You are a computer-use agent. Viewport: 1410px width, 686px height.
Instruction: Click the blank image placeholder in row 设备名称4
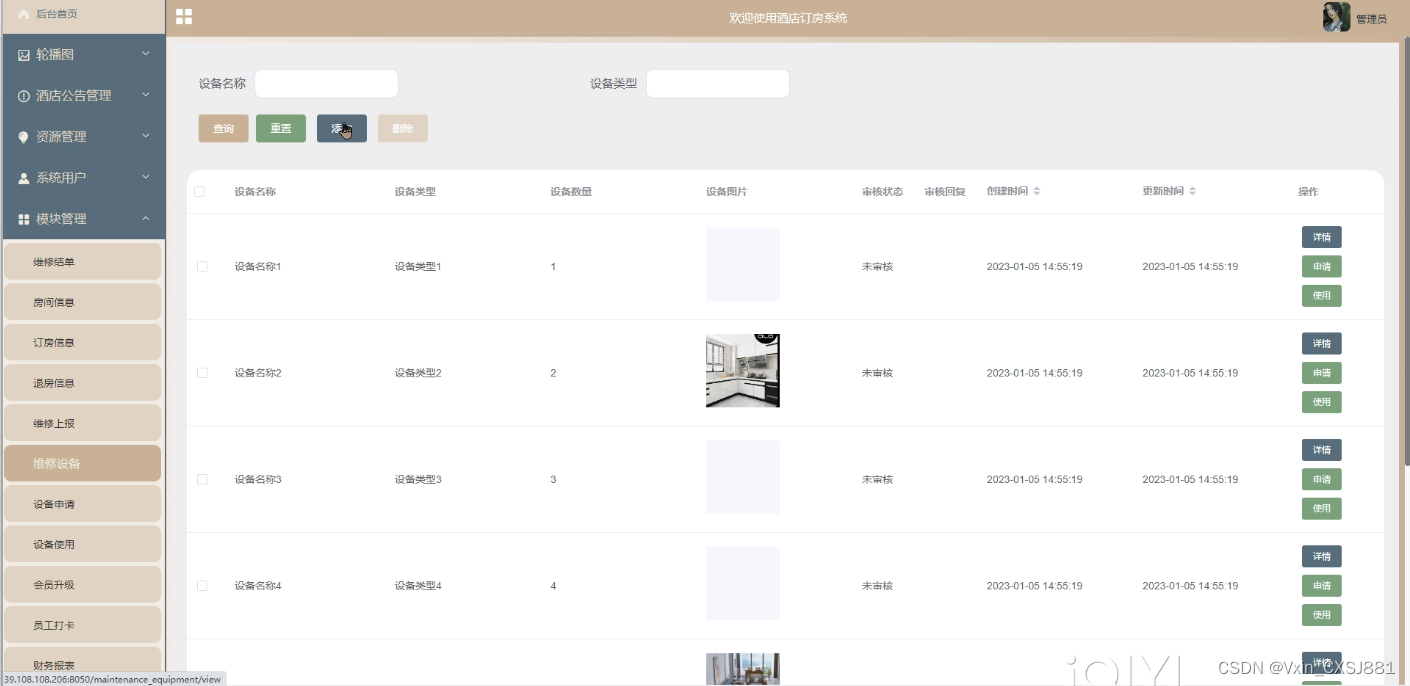[x=743, y=584]
